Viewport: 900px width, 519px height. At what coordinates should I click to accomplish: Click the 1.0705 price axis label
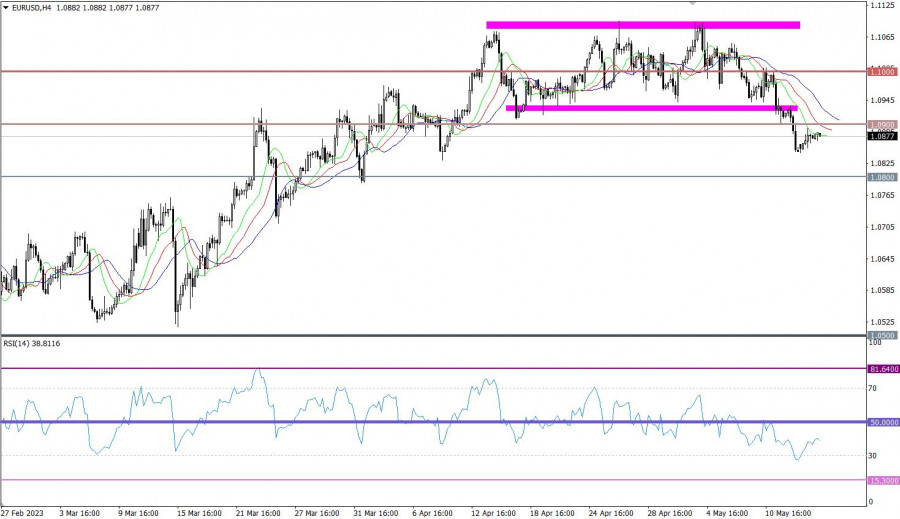coord(882,227)
